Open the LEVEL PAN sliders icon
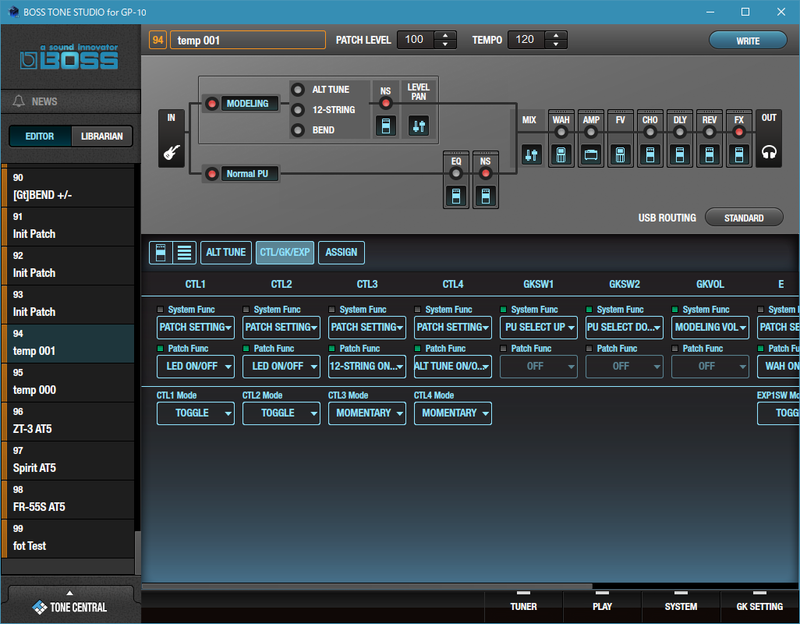This screenshot has height=624, width=800. pyautogui.click(x=418, y=126)
